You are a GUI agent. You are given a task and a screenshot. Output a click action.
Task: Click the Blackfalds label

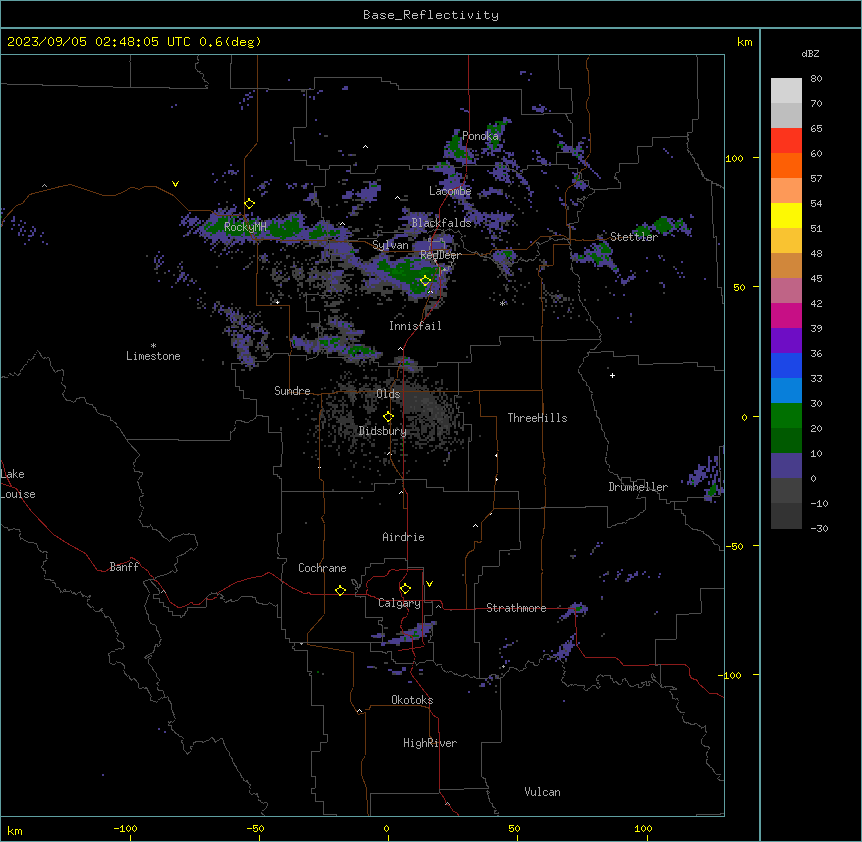tap(441, 223)
